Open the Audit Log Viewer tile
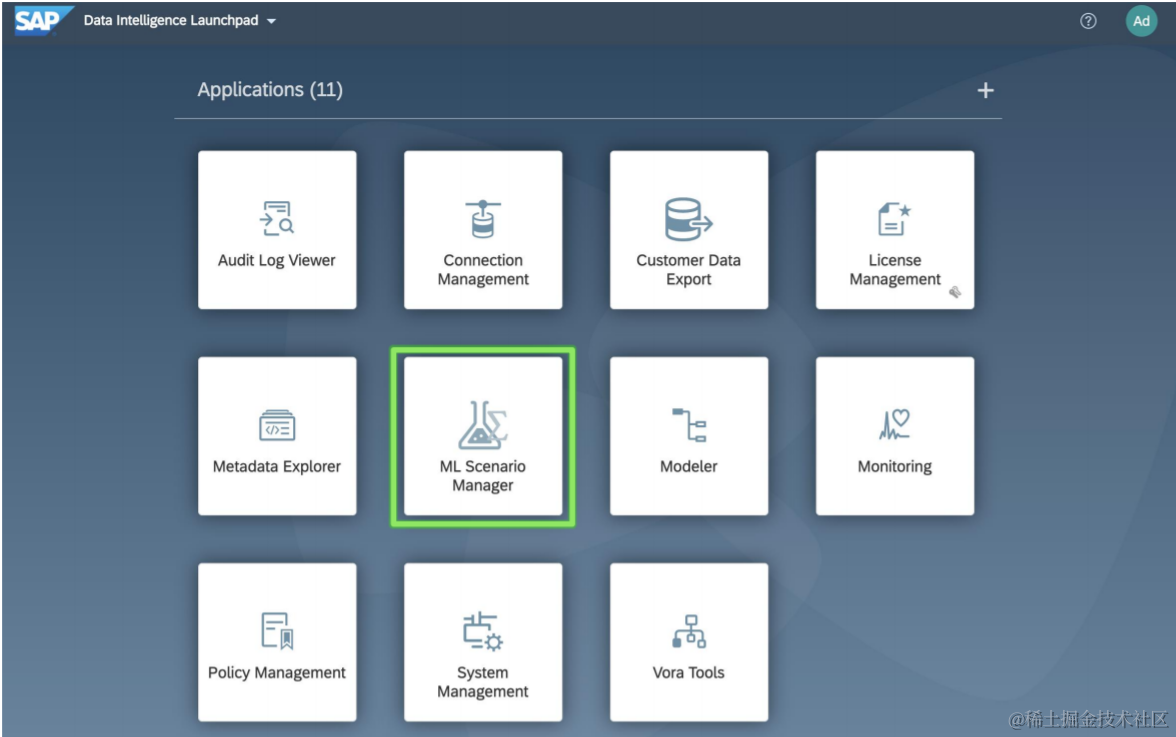Image resolution: width=1176 pixels, height=737 pixels. click(277, 230)
